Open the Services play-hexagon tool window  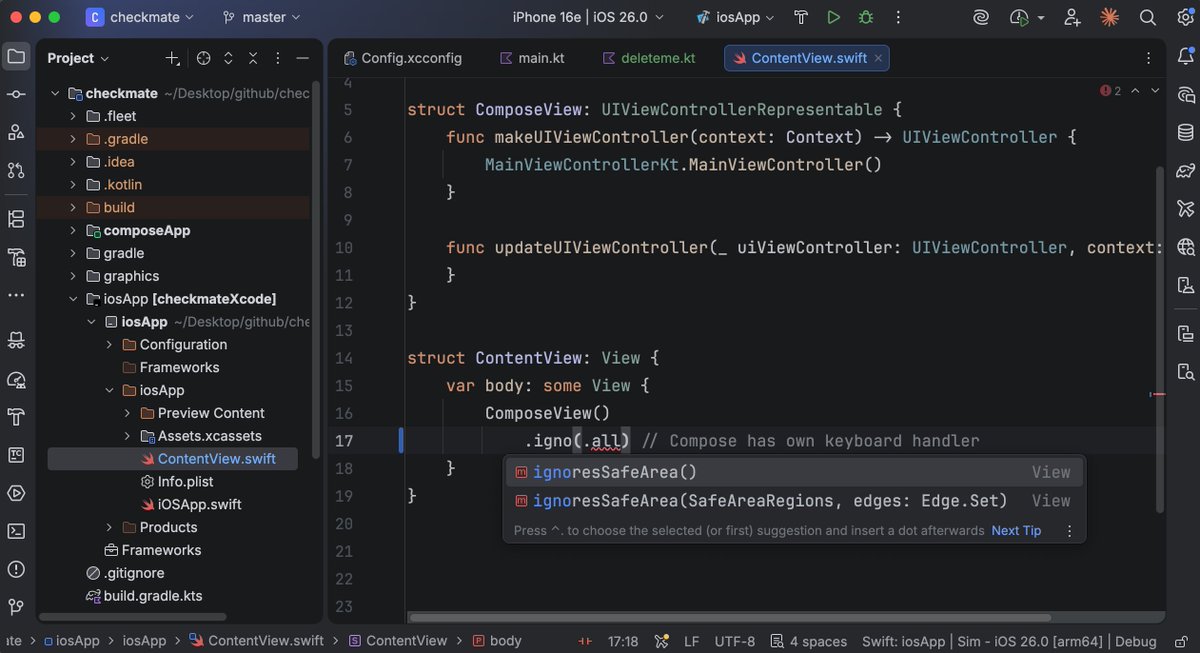click(16, 493)
